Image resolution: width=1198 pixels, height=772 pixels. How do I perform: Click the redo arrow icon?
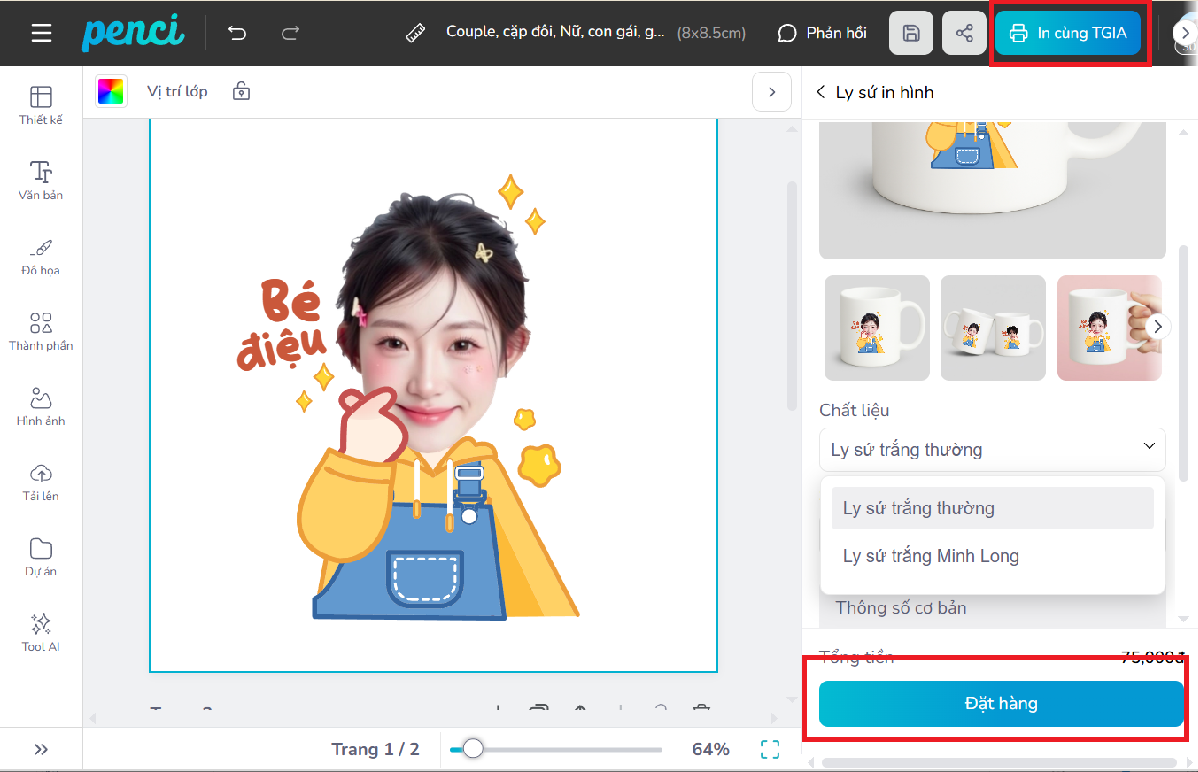click(x=290, y=33)
